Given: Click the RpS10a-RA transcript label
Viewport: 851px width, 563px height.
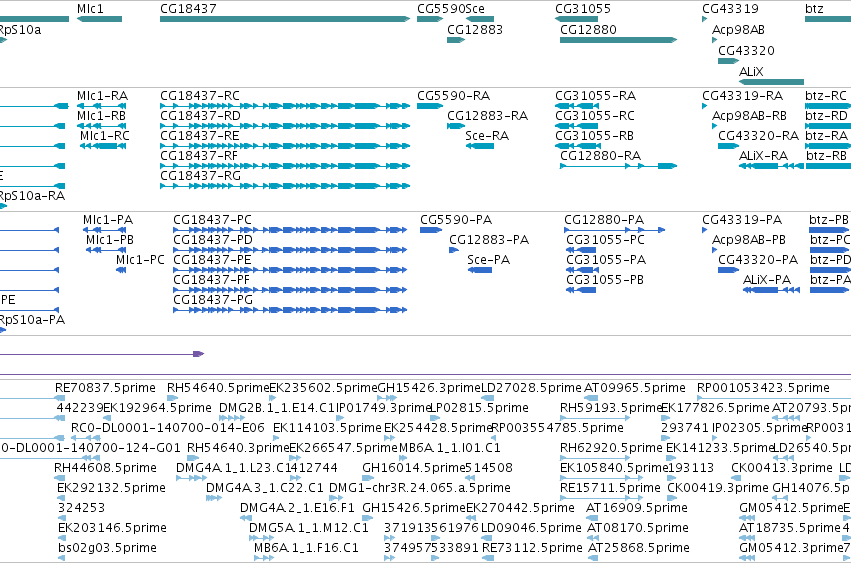Looking at the screenshot, I should (x=32, y=195).
